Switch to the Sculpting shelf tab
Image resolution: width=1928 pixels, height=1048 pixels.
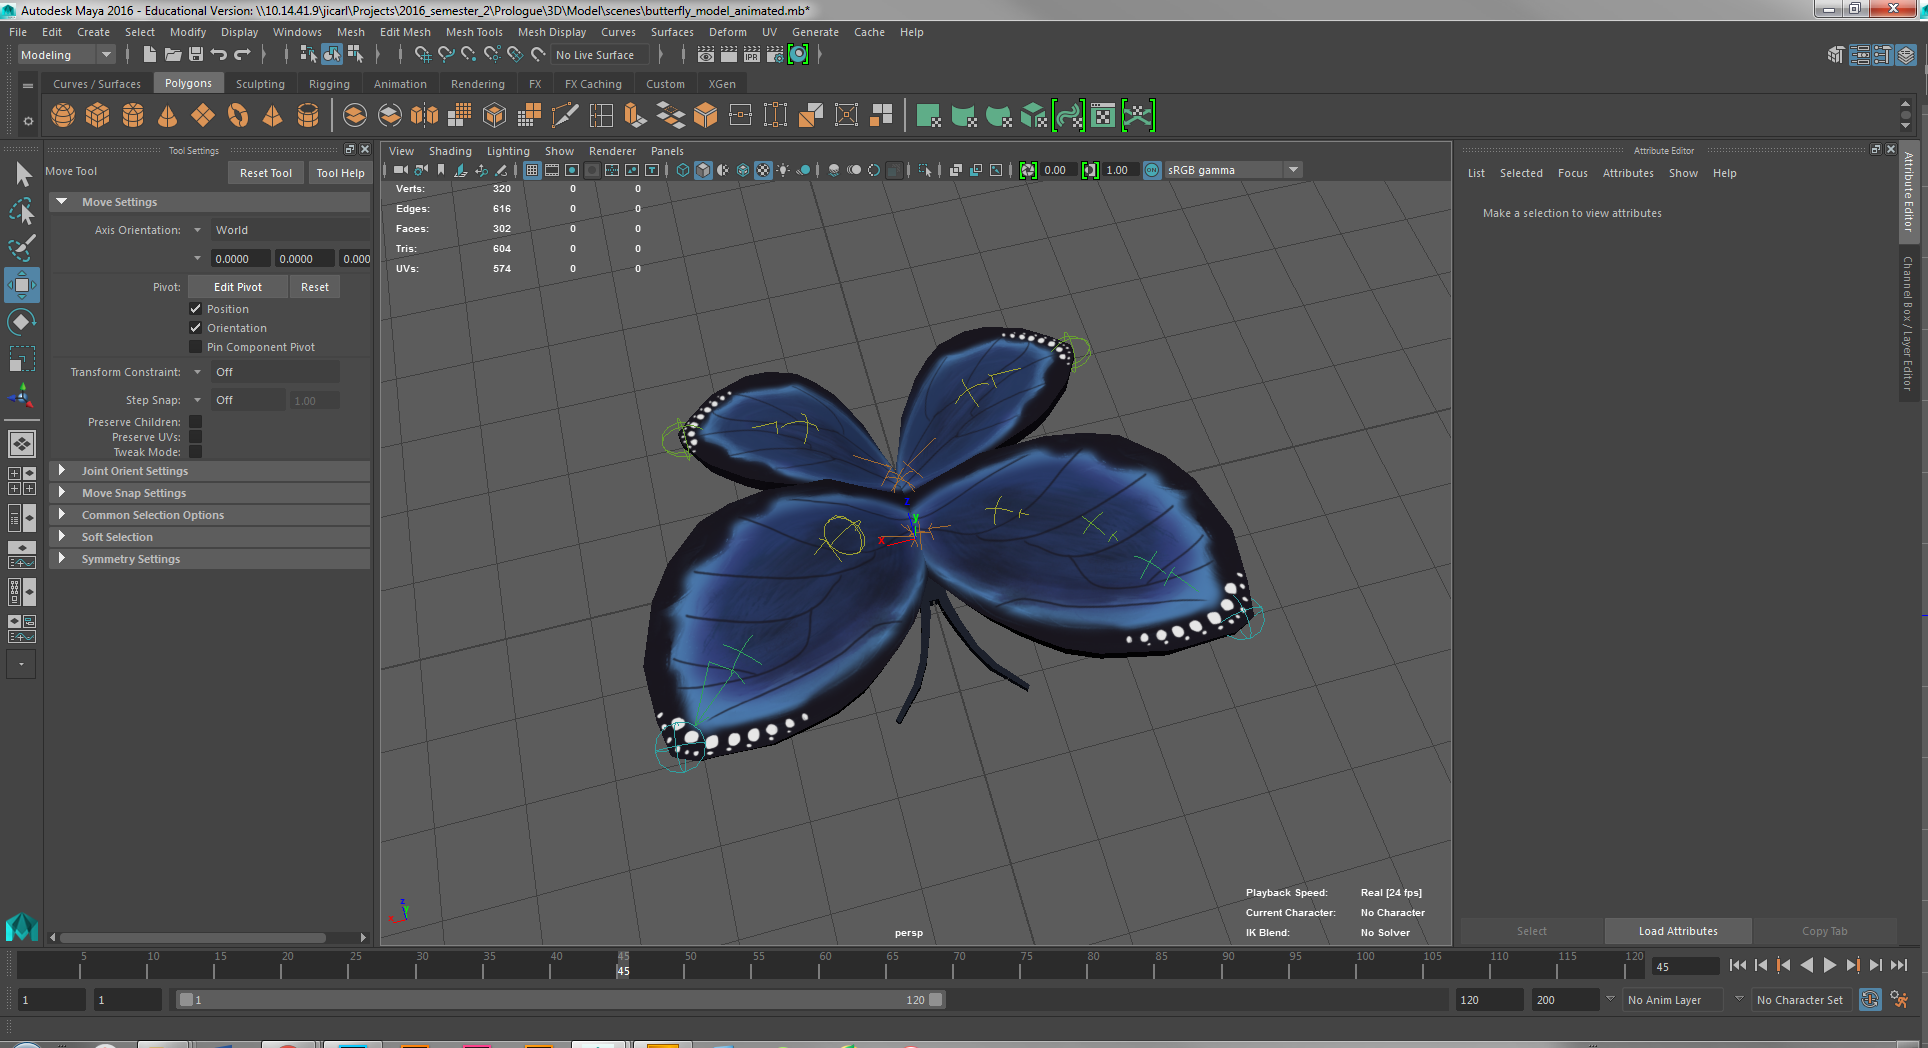pyautogui.click(x=260, y=84)
